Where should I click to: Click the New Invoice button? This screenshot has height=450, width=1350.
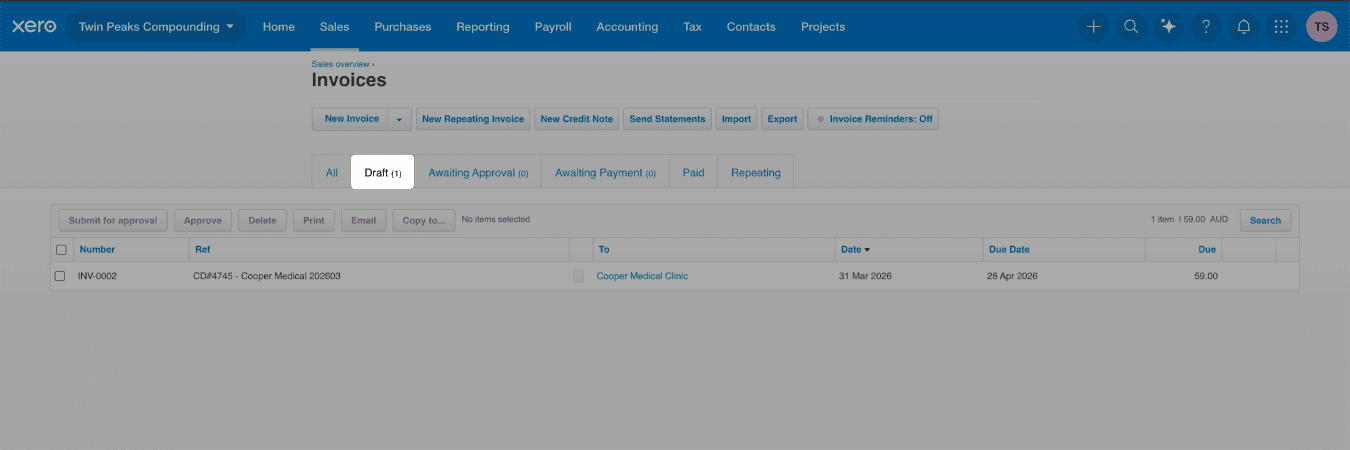click(351, 119)
